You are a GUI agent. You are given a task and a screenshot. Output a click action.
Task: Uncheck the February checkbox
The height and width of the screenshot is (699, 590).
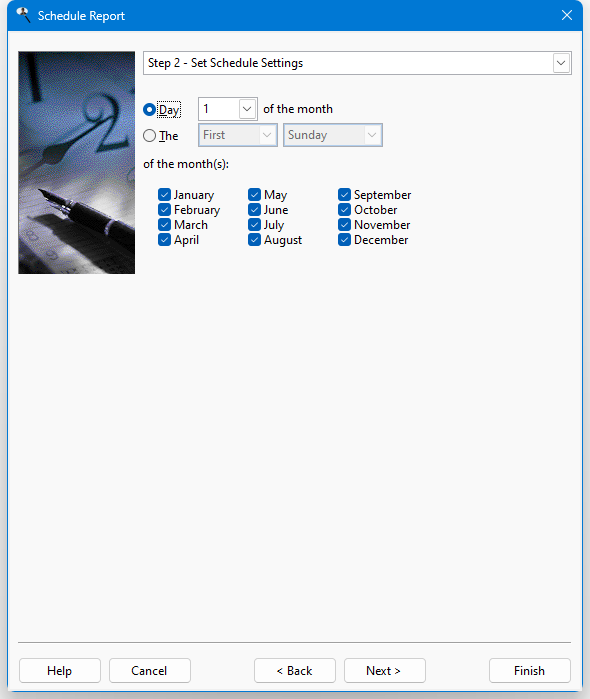point(165,210)
